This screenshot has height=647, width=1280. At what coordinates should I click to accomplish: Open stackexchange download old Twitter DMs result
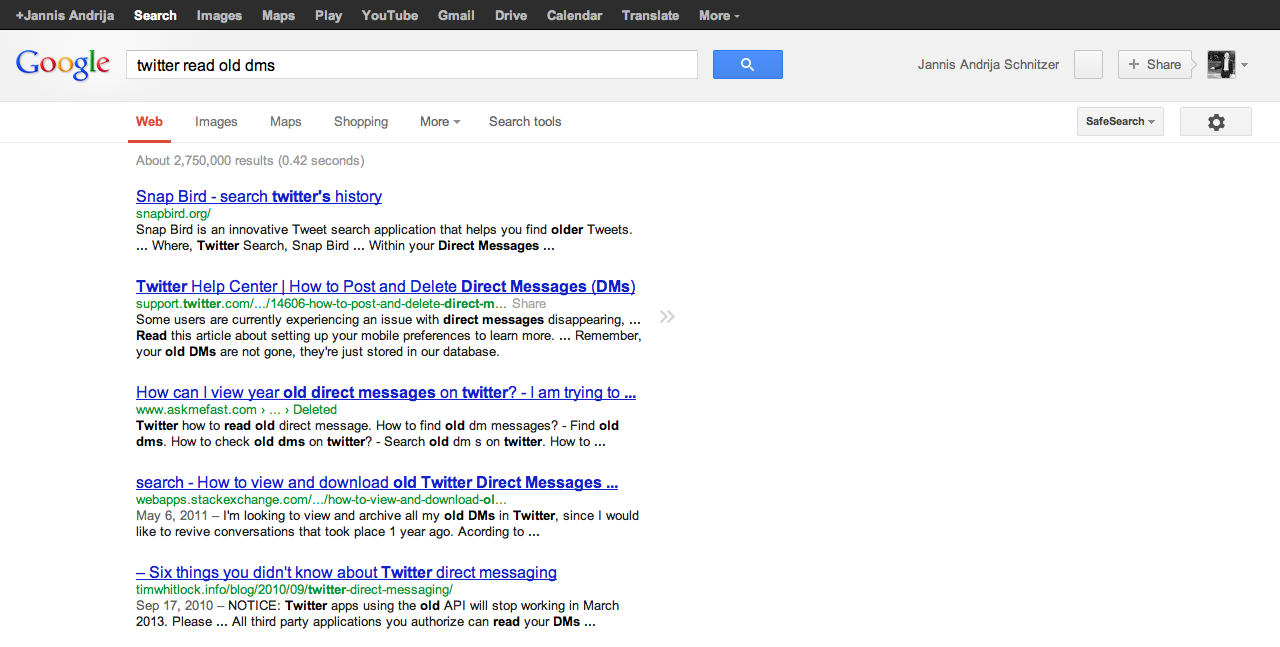(x=377, y=482)
